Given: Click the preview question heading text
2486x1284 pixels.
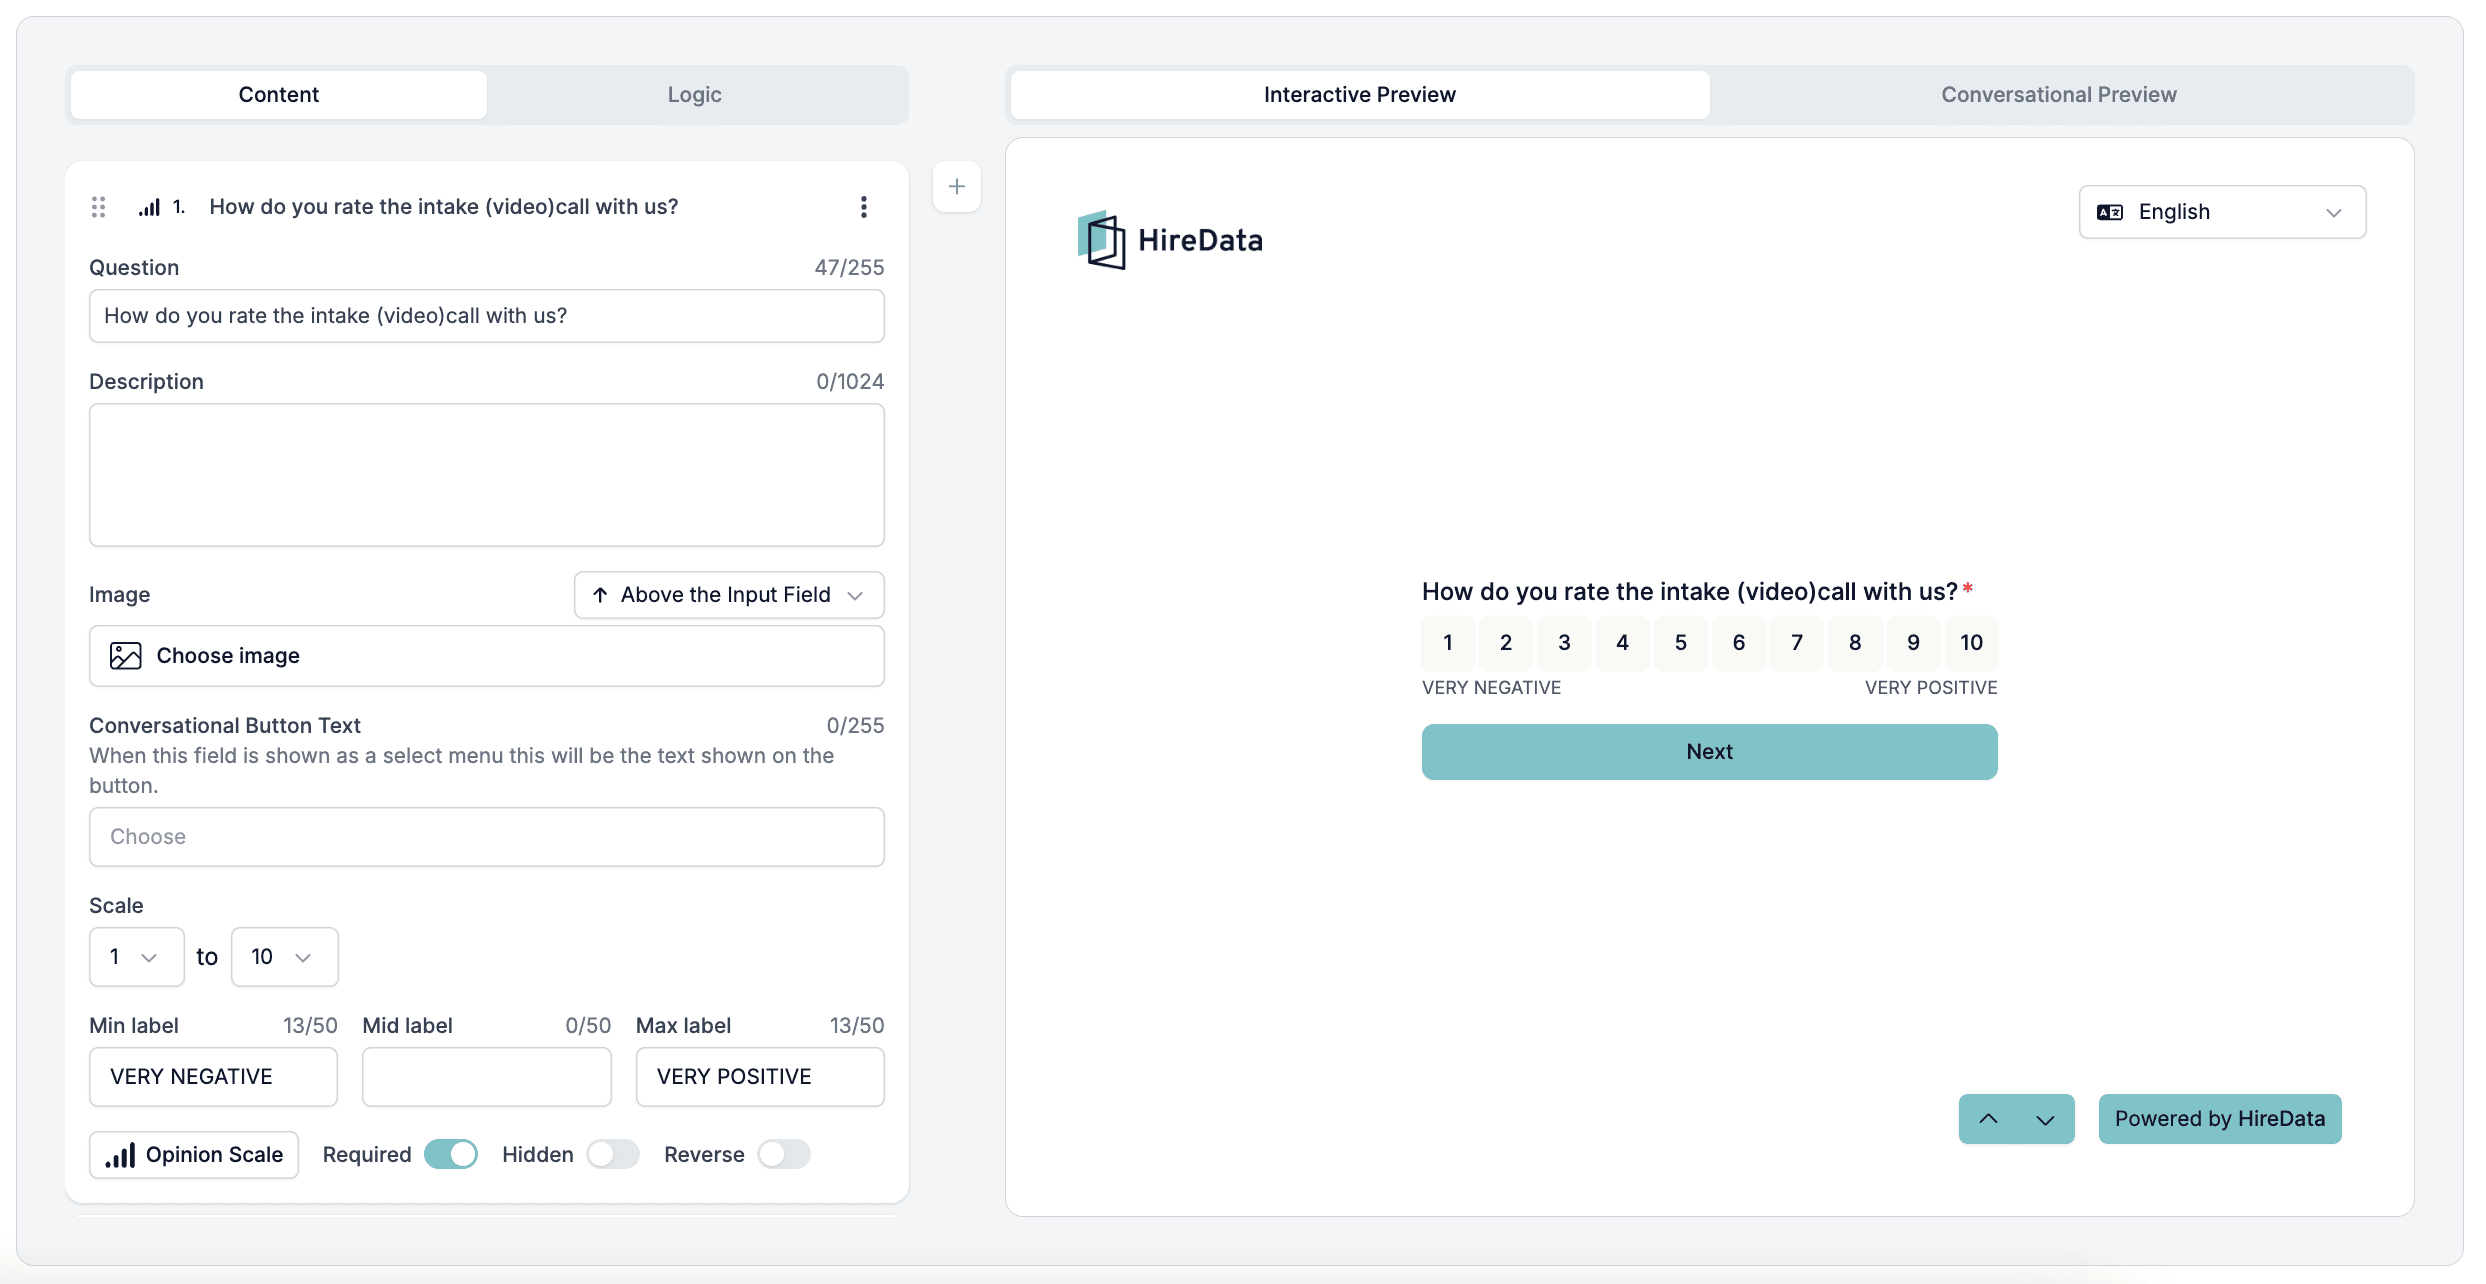Looking at the screenshot, I should pos(1690,592).
